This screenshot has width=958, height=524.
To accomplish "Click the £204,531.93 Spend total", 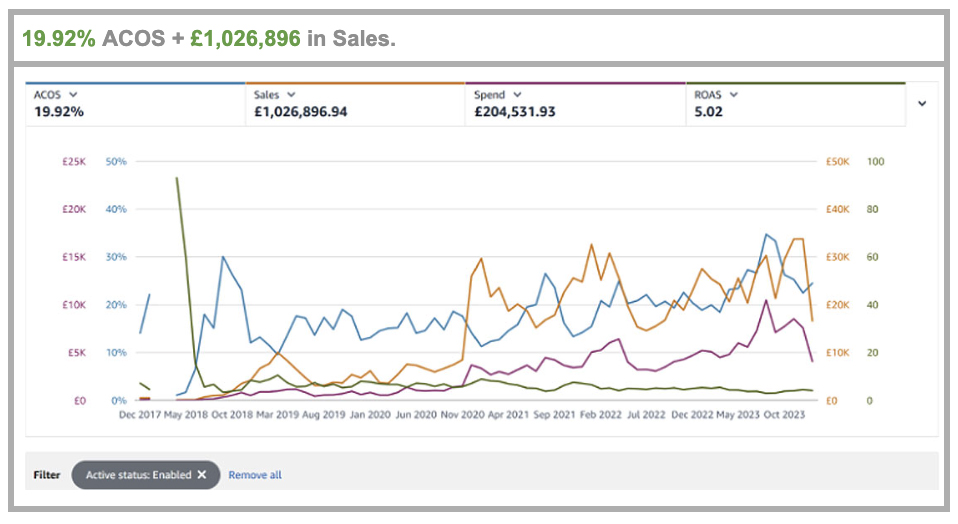I will pos(515,112).
